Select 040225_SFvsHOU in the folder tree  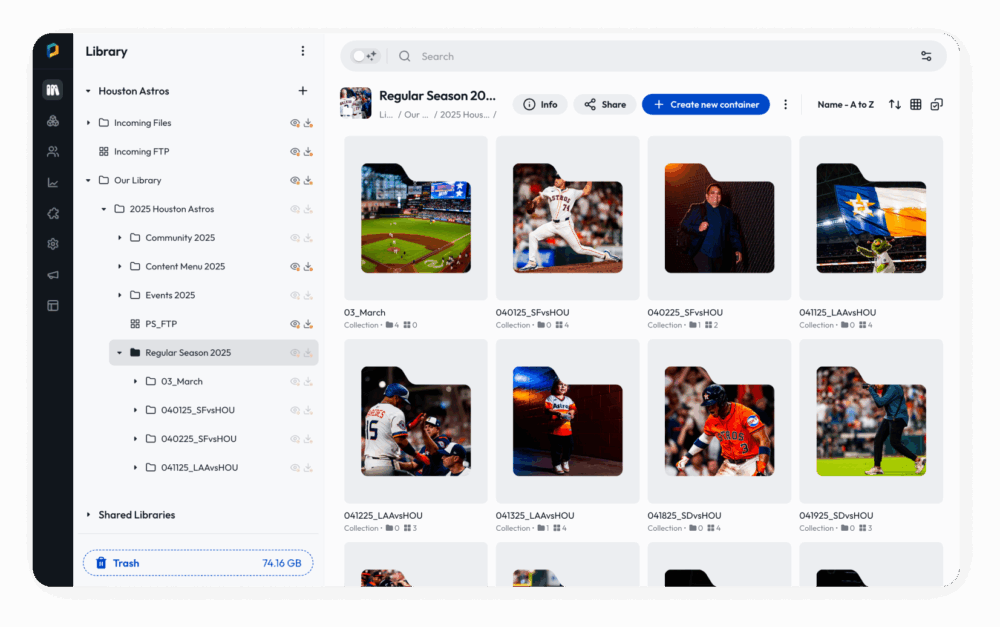(x=198, y=439)
